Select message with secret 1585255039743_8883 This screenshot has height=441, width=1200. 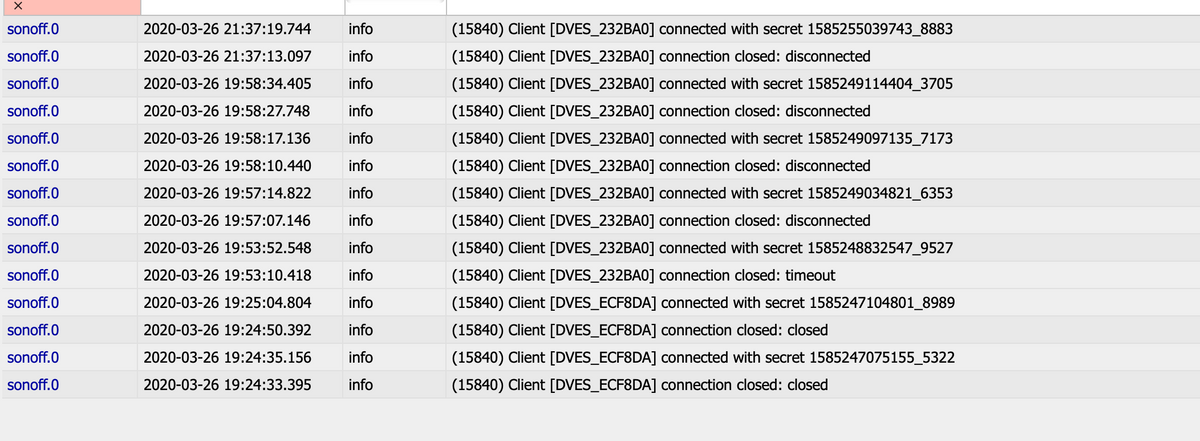[x=701, y=29]
